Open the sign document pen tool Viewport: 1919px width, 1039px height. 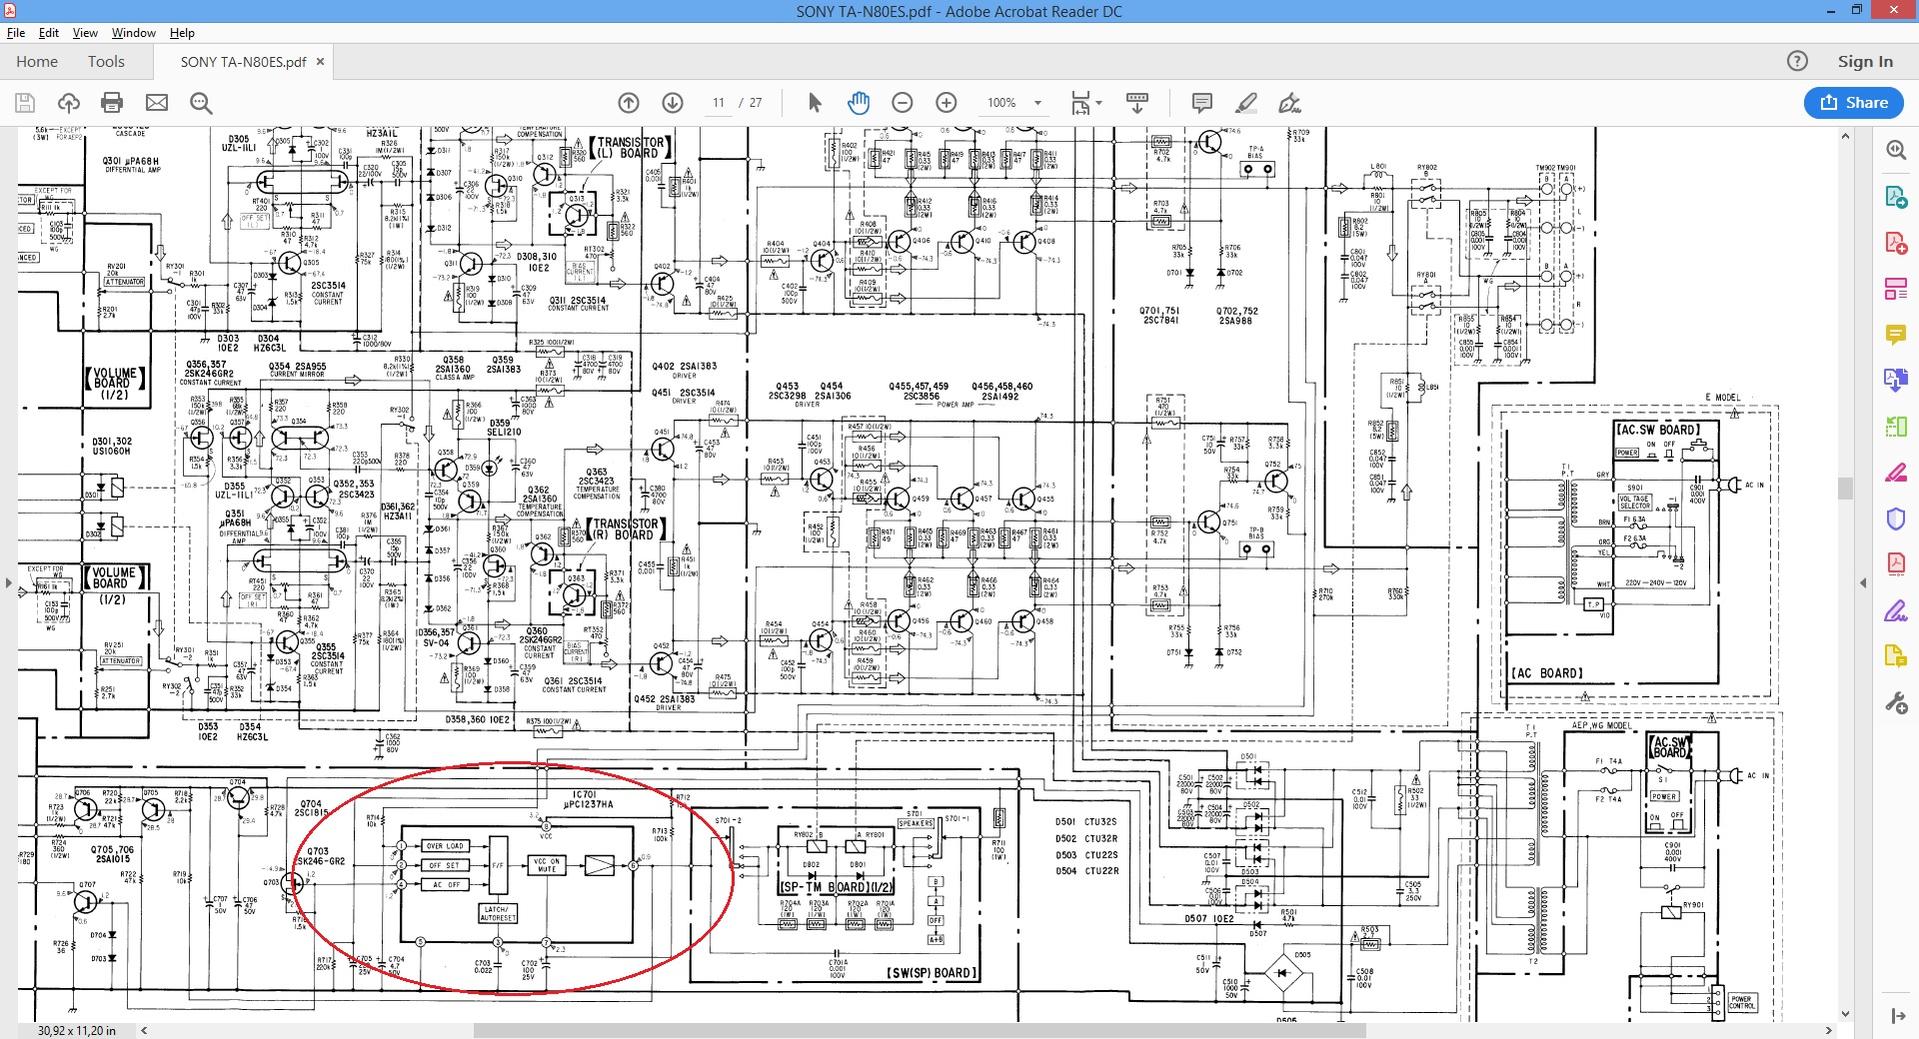click(x=1290, y=103)
